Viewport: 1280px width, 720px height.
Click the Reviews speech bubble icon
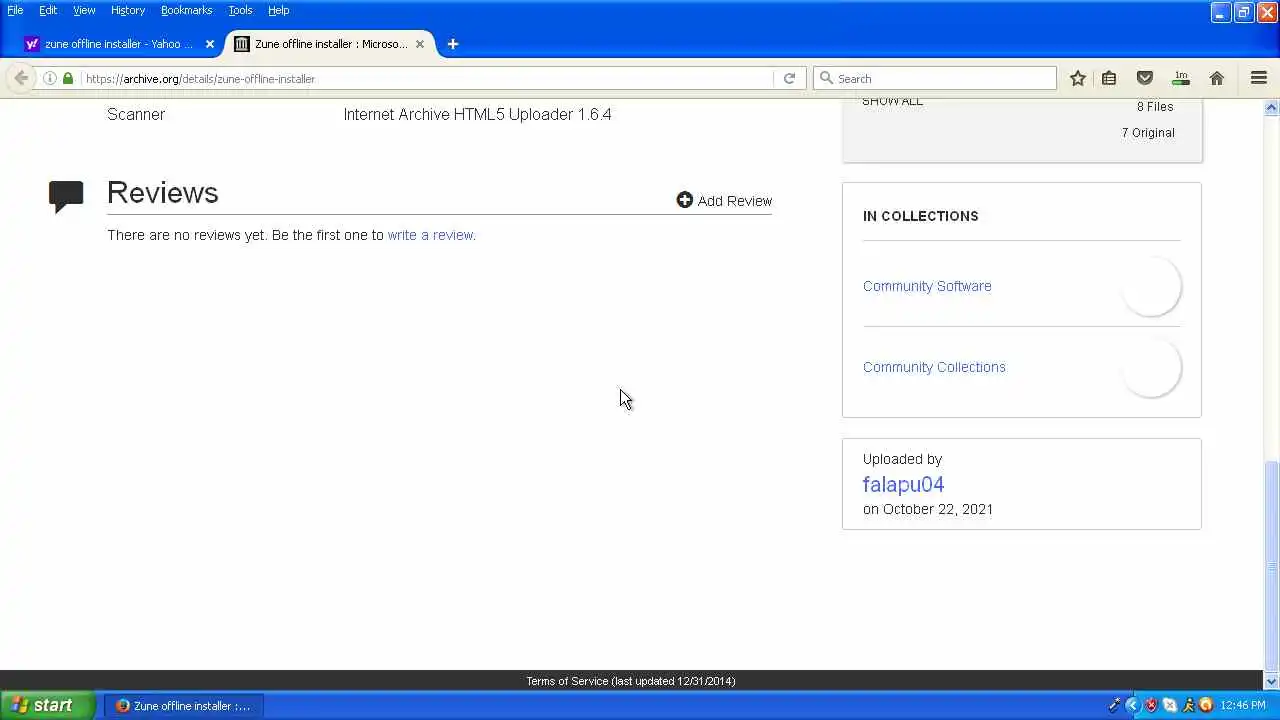(66, 196)
